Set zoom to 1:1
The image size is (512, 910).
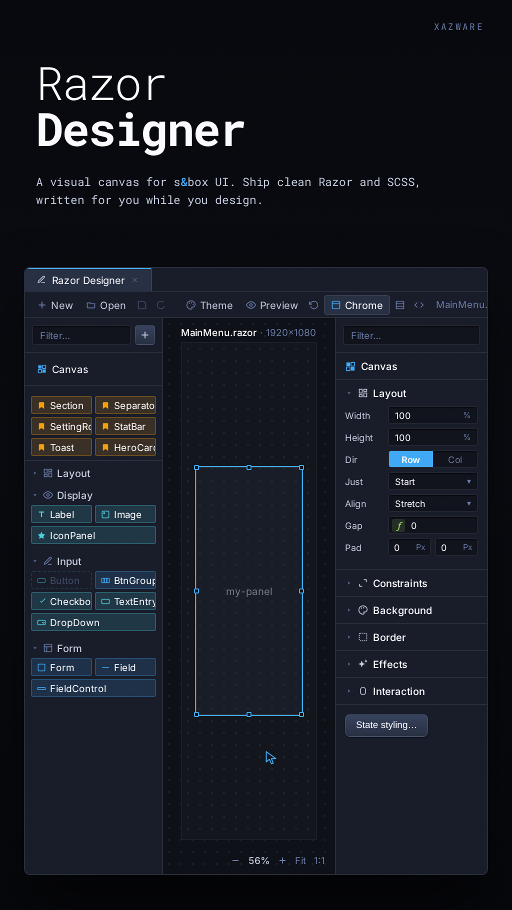coord(319,861)
